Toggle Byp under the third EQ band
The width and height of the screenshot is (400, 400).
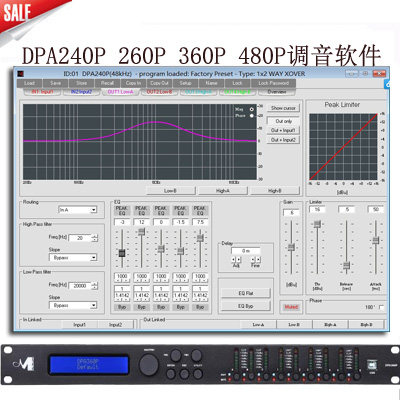(x=161, y=307)
